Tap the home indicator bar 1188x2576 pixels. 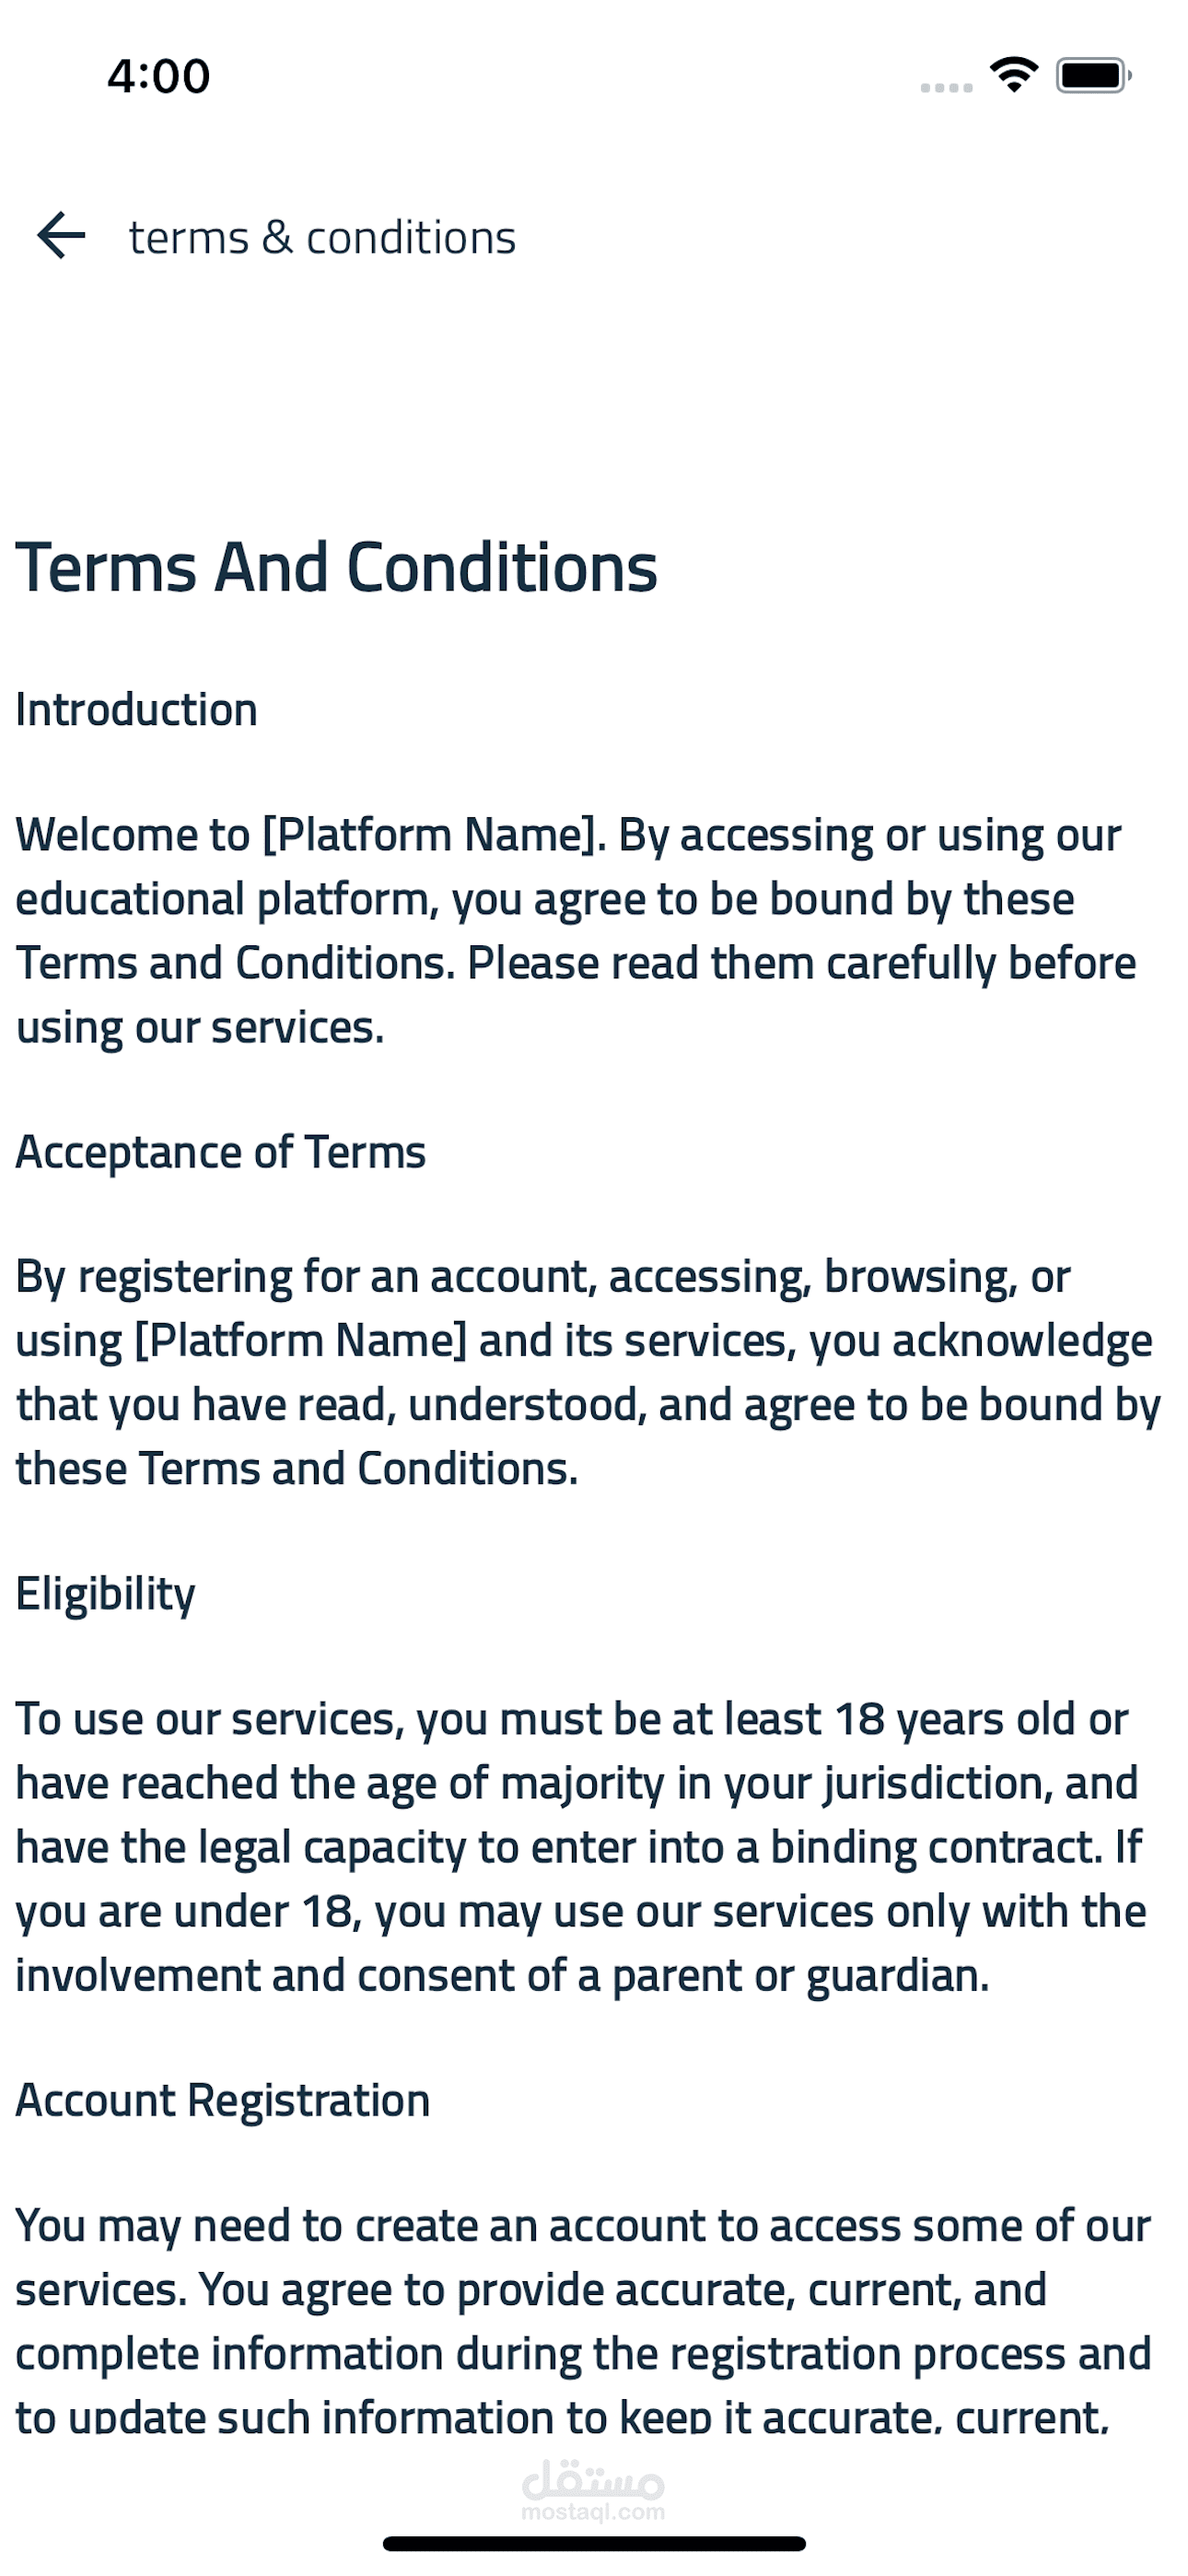pyautogui.click(x=594, y=2543)
